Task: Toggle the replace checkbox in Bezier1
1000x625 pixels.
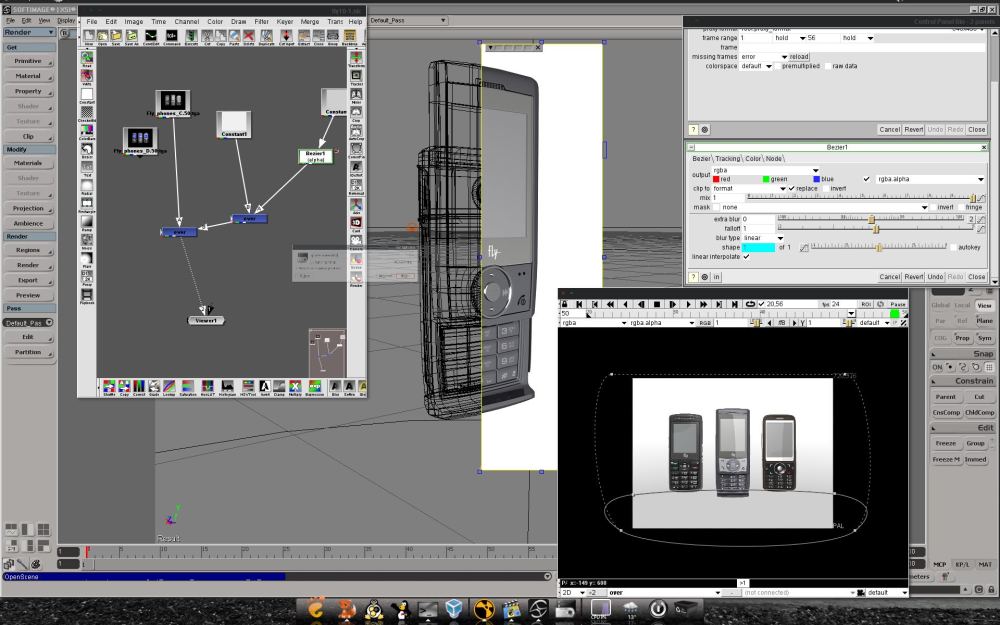Action: 791,189
